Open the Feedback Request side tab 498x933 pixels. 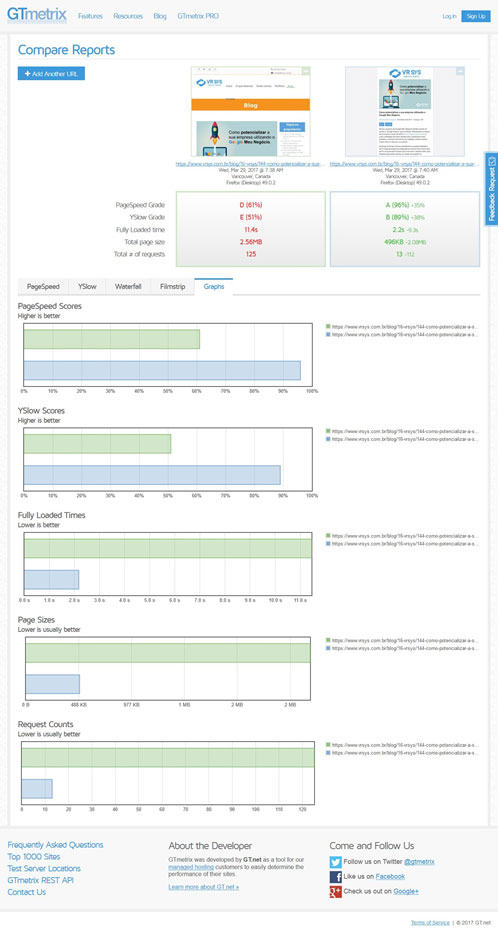[491, 189]
